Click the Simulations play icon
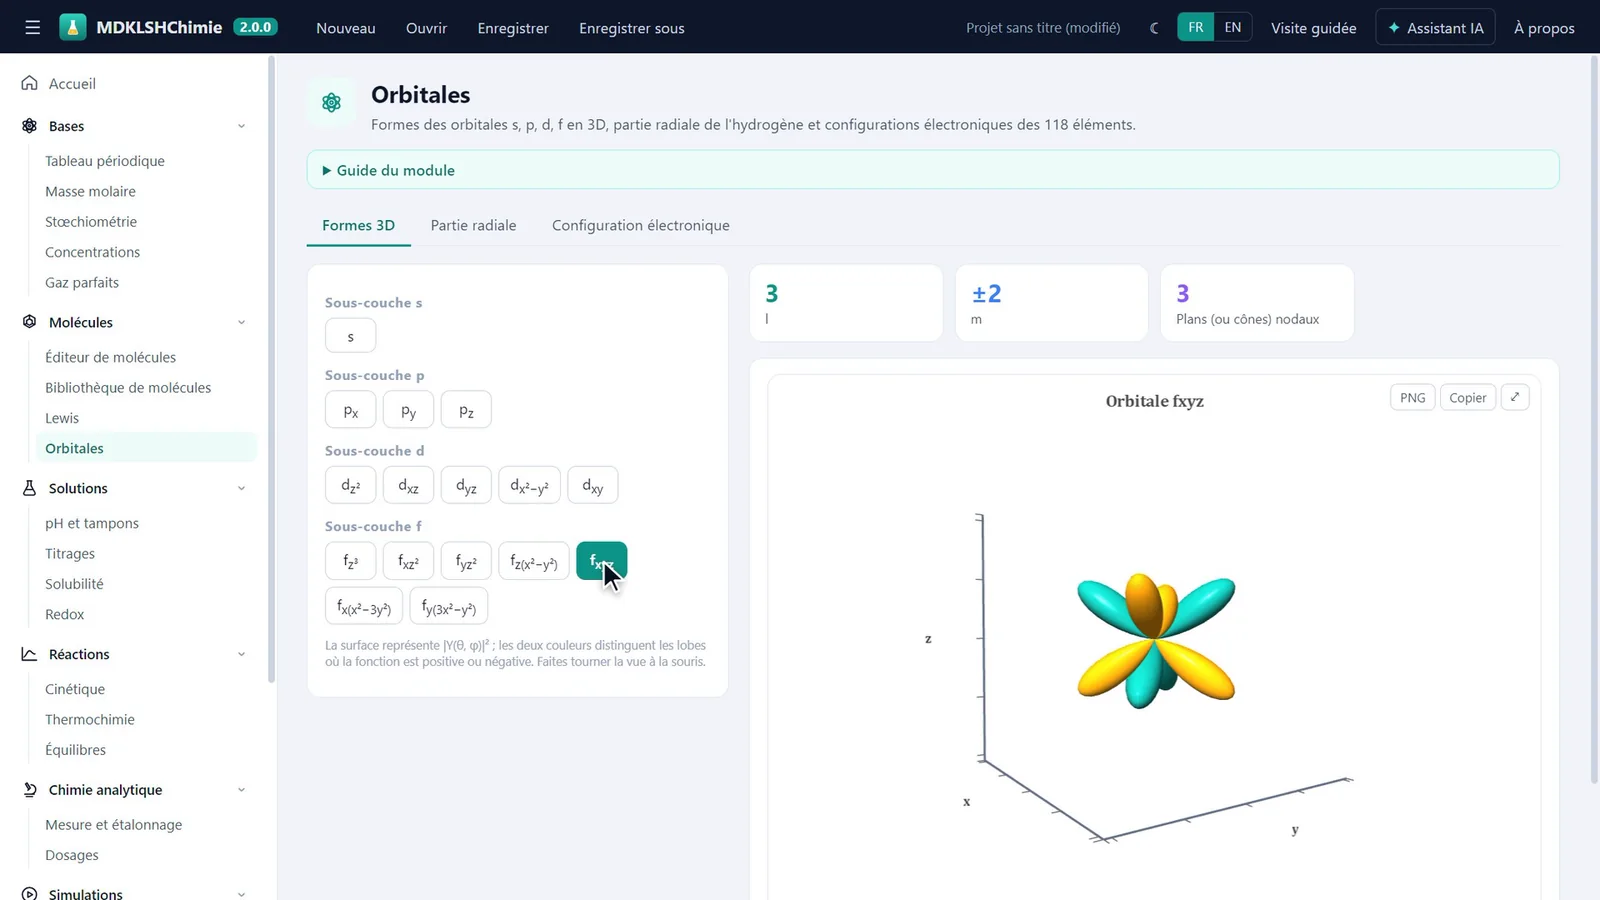This screenshot has height=900, width=1600. [x=30, y=894]
